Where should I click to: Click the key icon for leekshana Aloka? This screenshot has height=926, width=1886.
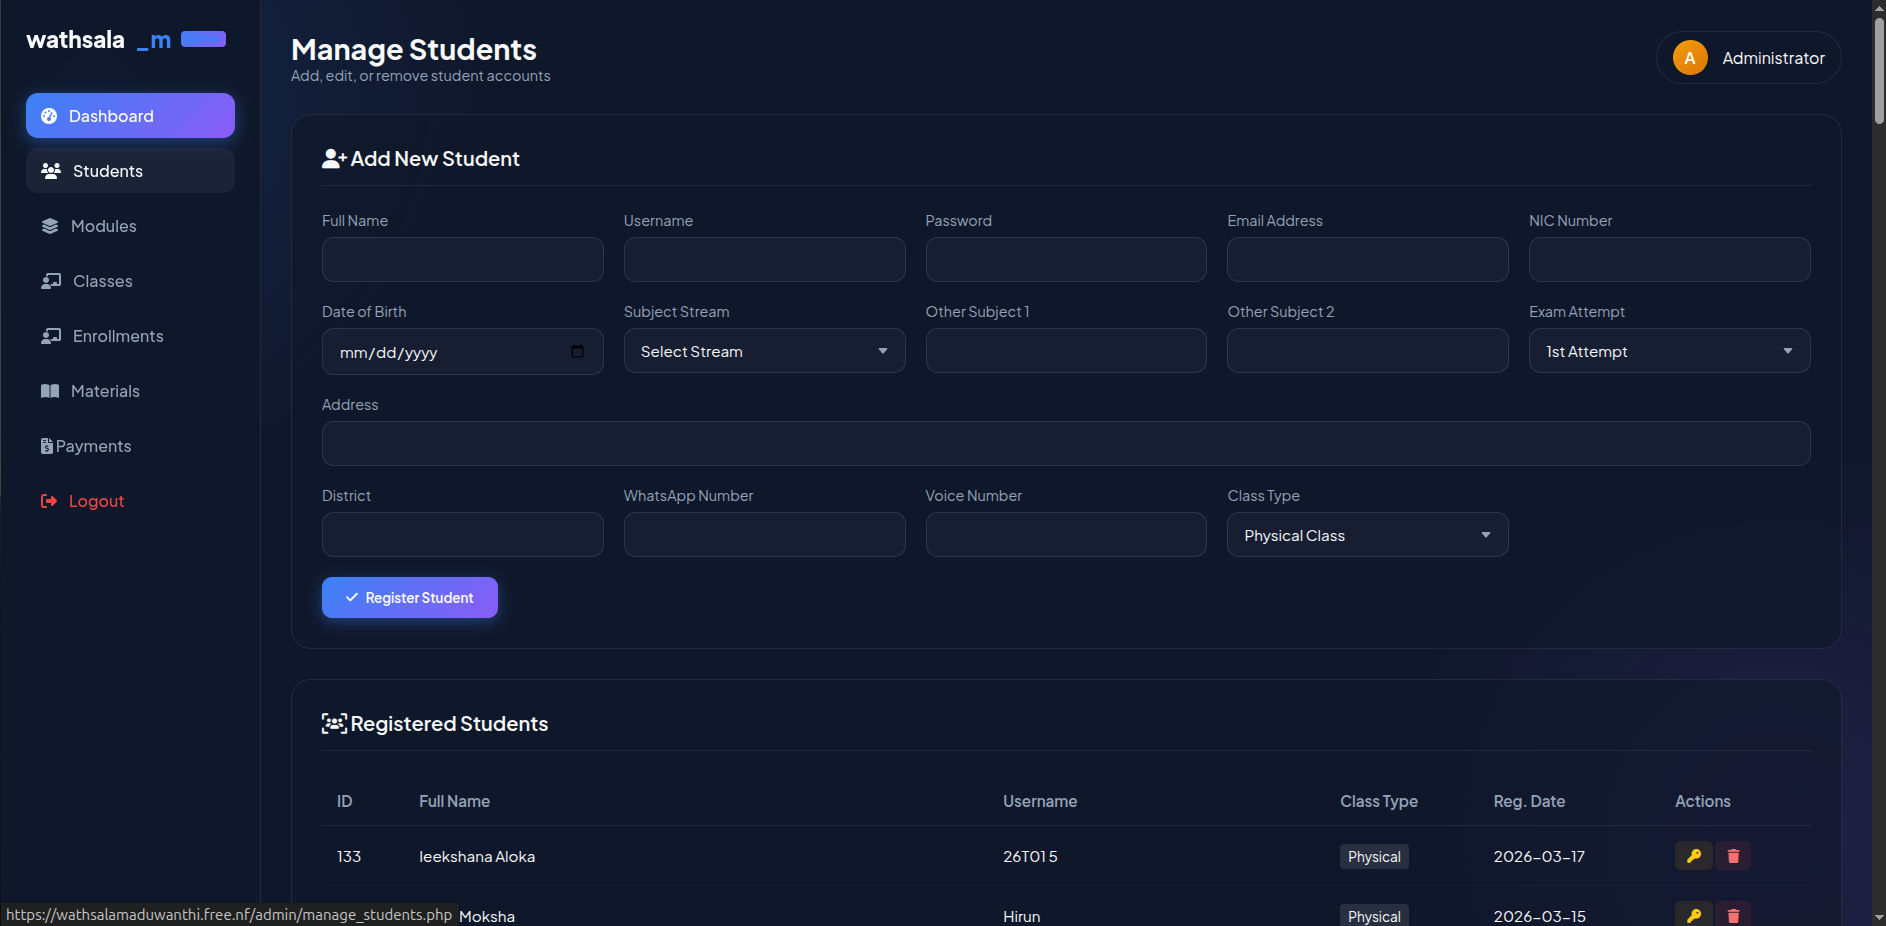coord(1693,856)
